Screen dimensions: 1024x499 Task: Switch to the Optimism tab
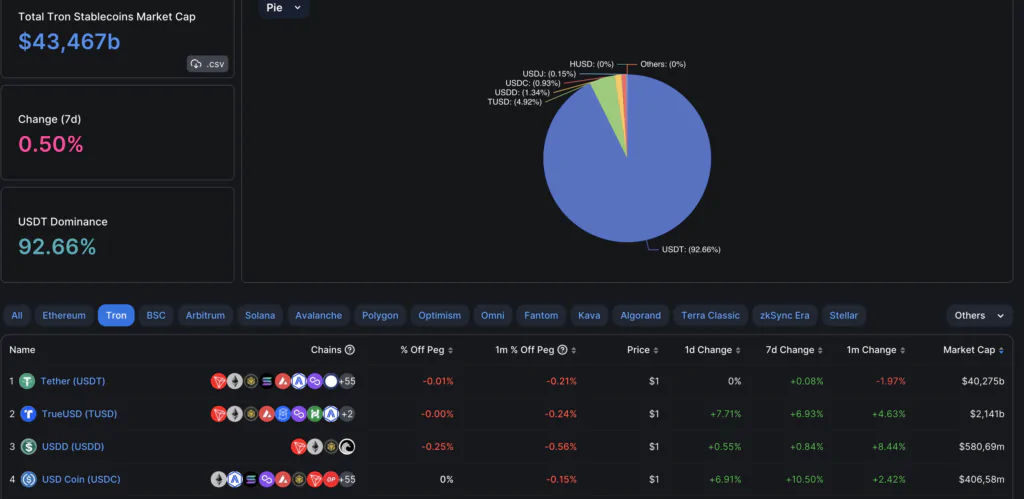[x=440, y=315]
